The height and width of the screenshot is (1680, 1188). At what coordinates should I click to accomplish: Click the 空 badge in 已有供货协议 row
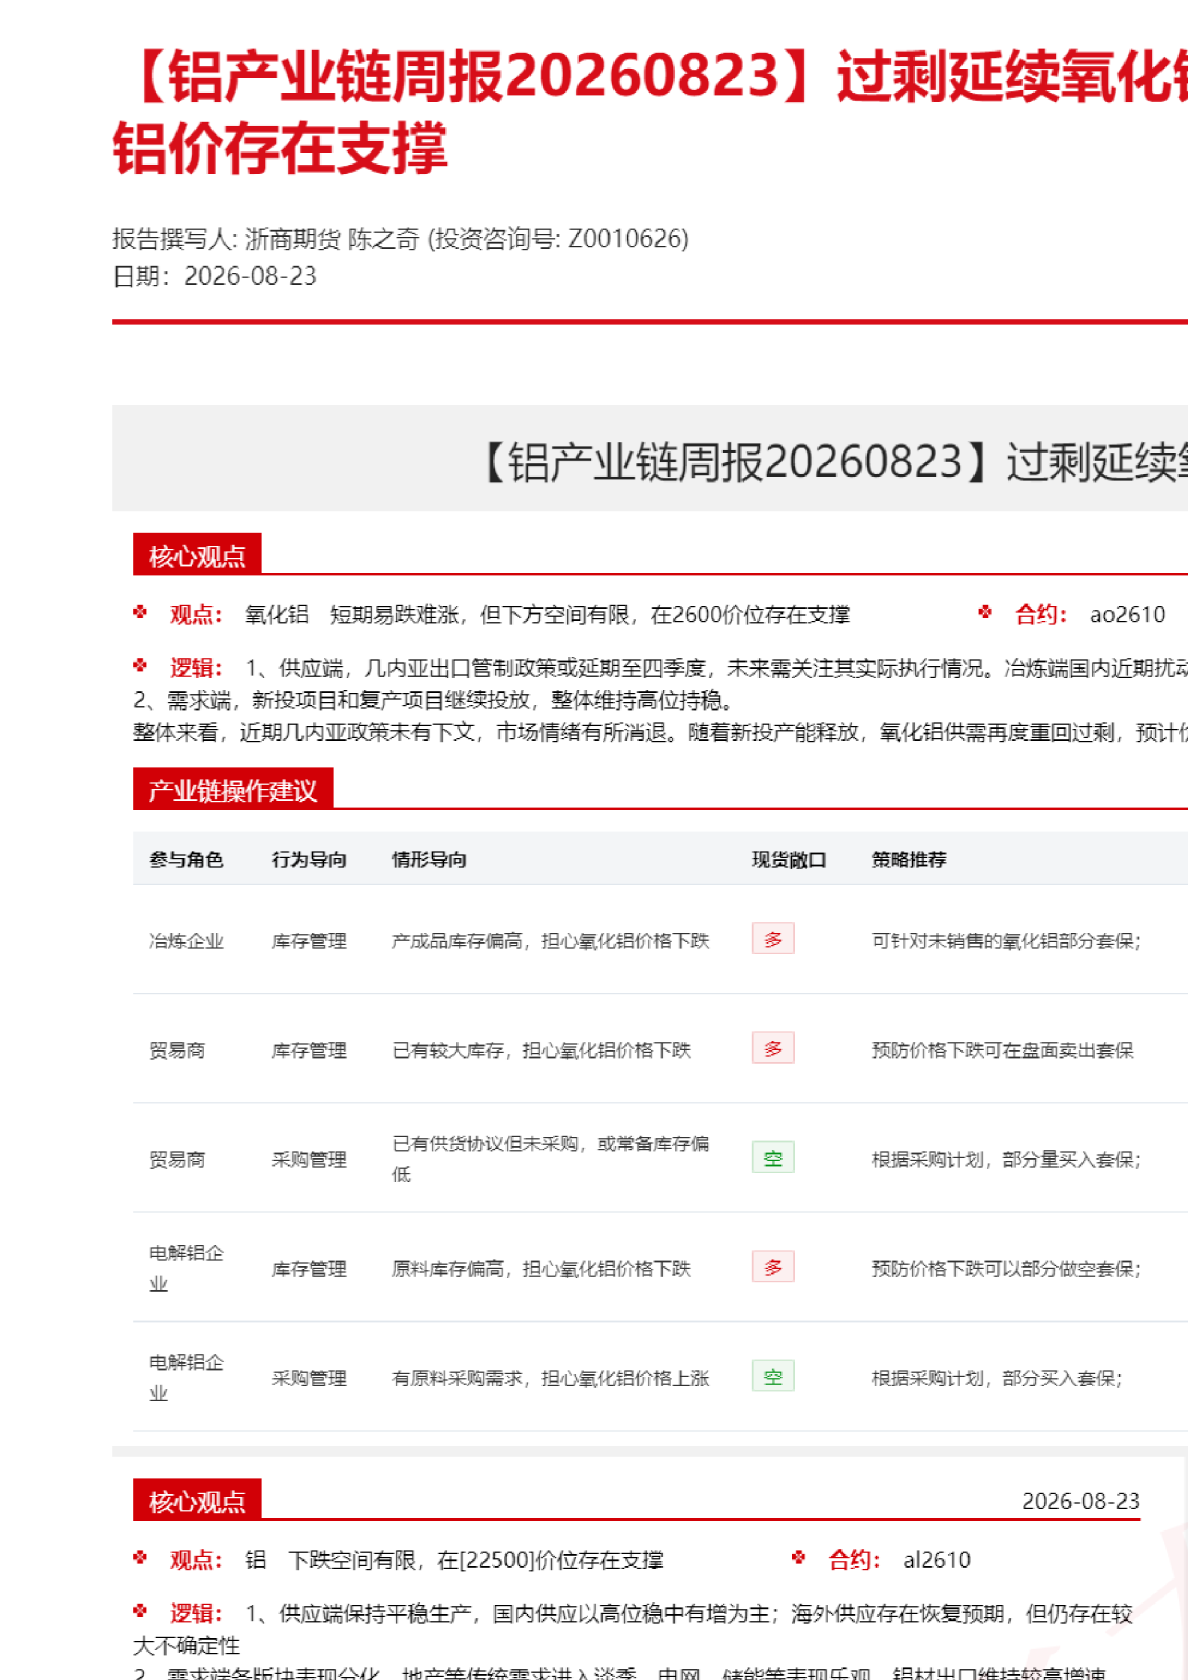(773, 1157)
